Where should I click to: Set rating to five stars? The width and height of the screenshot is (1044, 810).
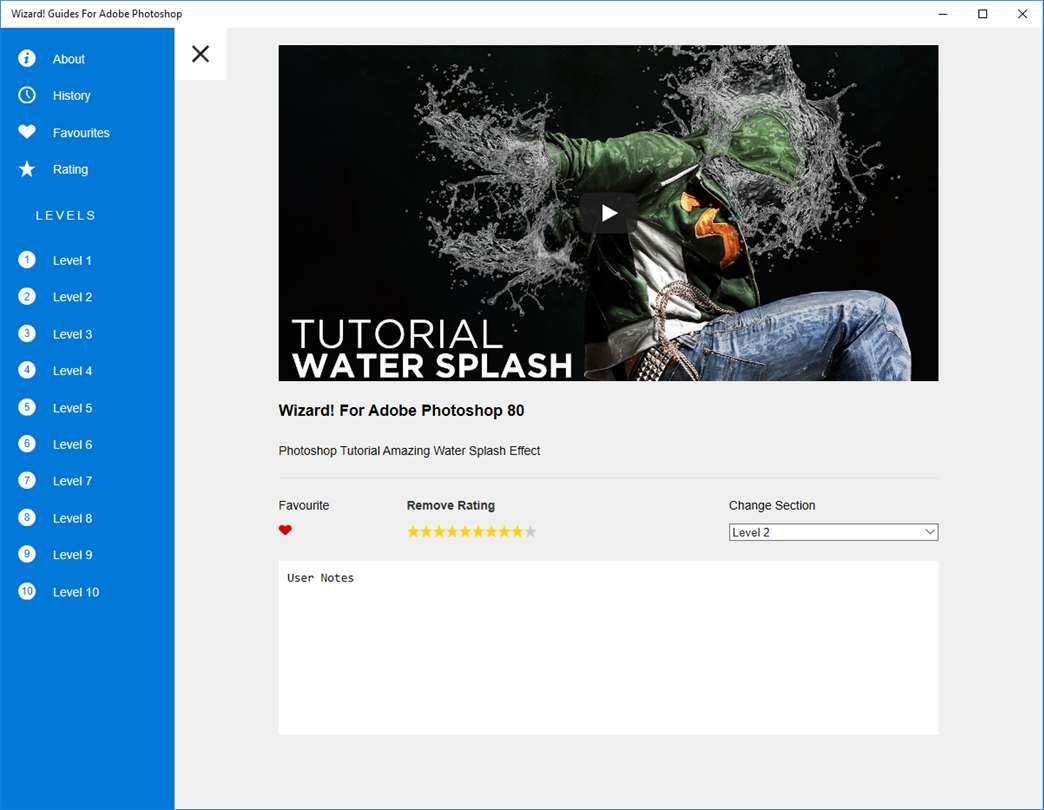point(465,531)
